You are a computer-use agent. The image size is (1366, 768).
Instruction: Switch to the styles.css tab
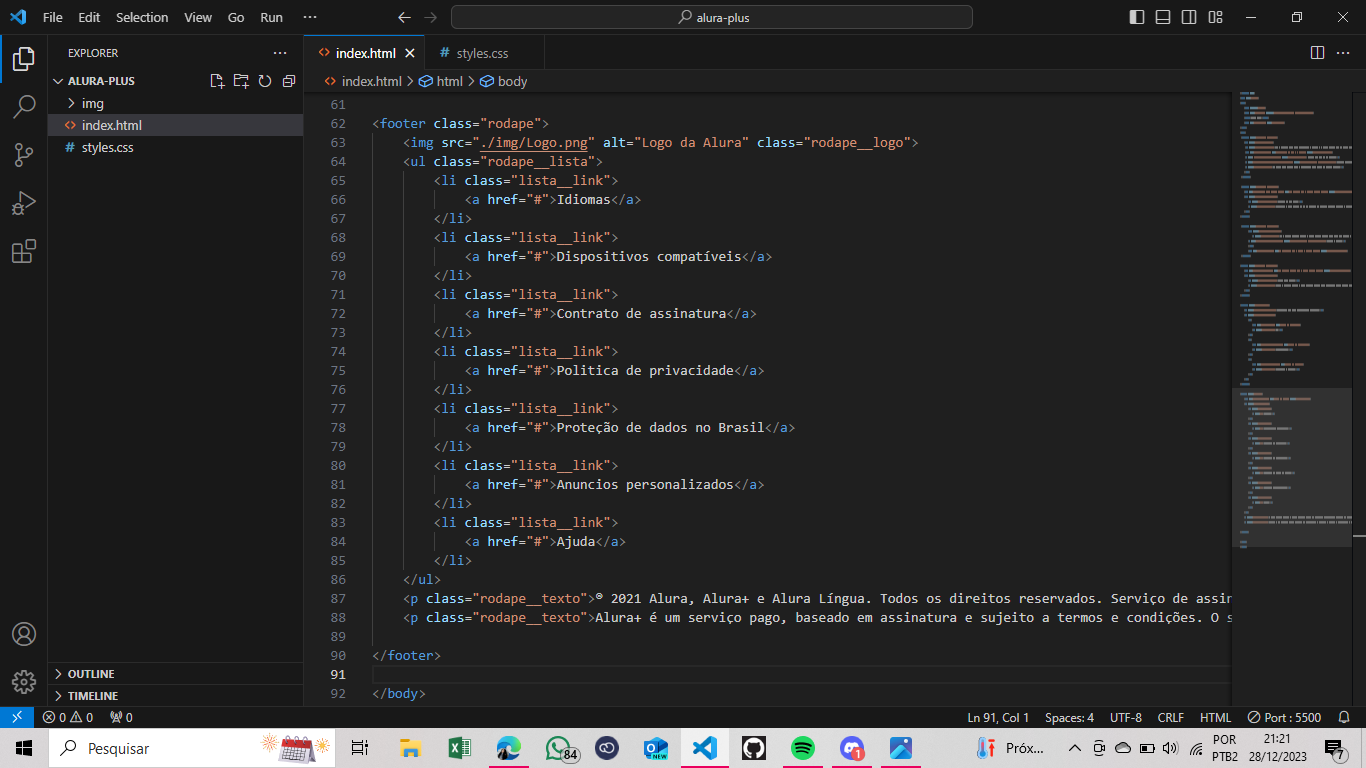(x=482, y=53)
